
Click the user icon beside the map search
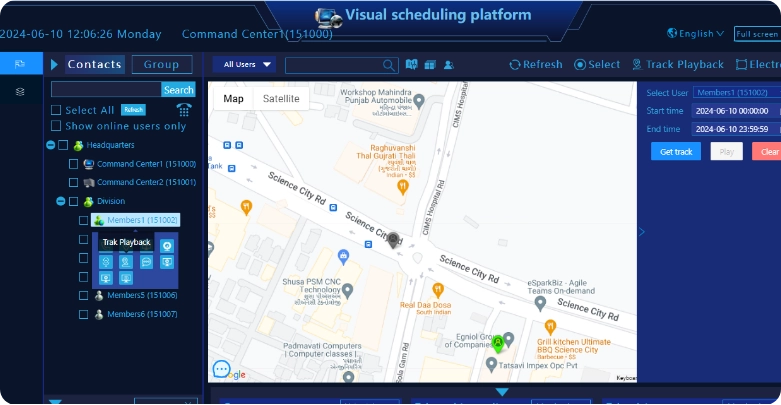(449, 65)
